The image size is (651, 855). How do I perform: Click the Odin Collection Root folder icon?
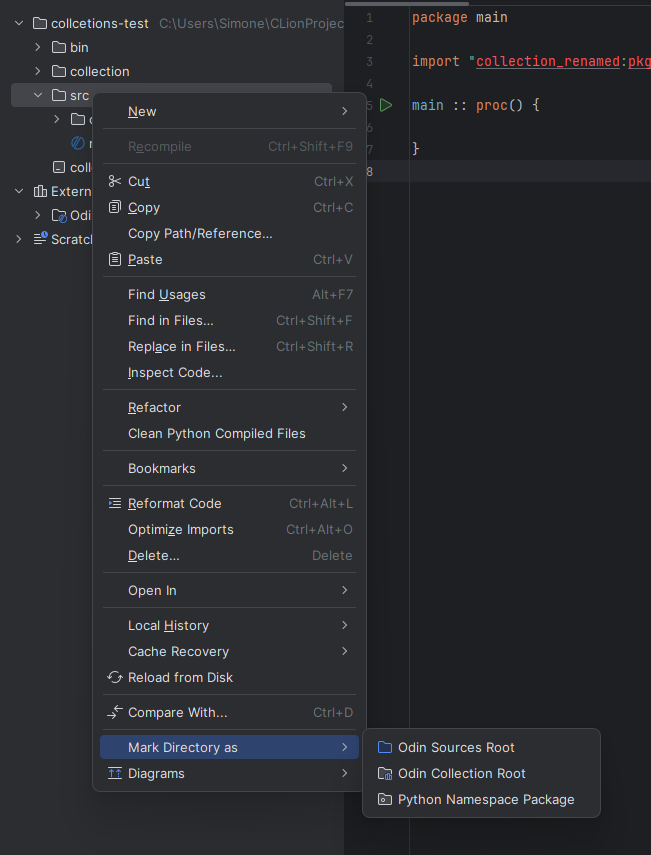385,773
